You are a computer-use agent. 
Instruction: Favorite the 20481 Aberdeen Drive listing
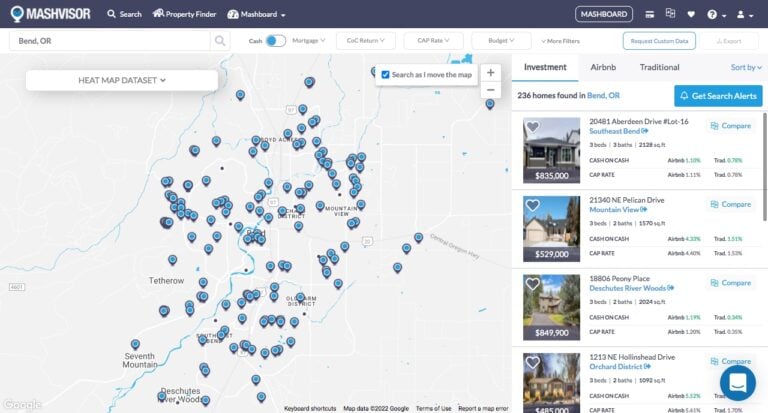[533, 127]
